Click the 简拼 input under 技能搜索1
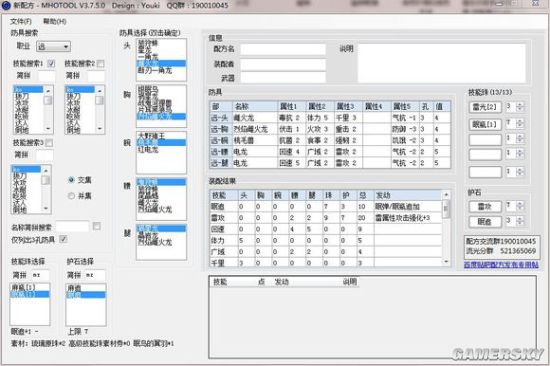 pos(46,76)
